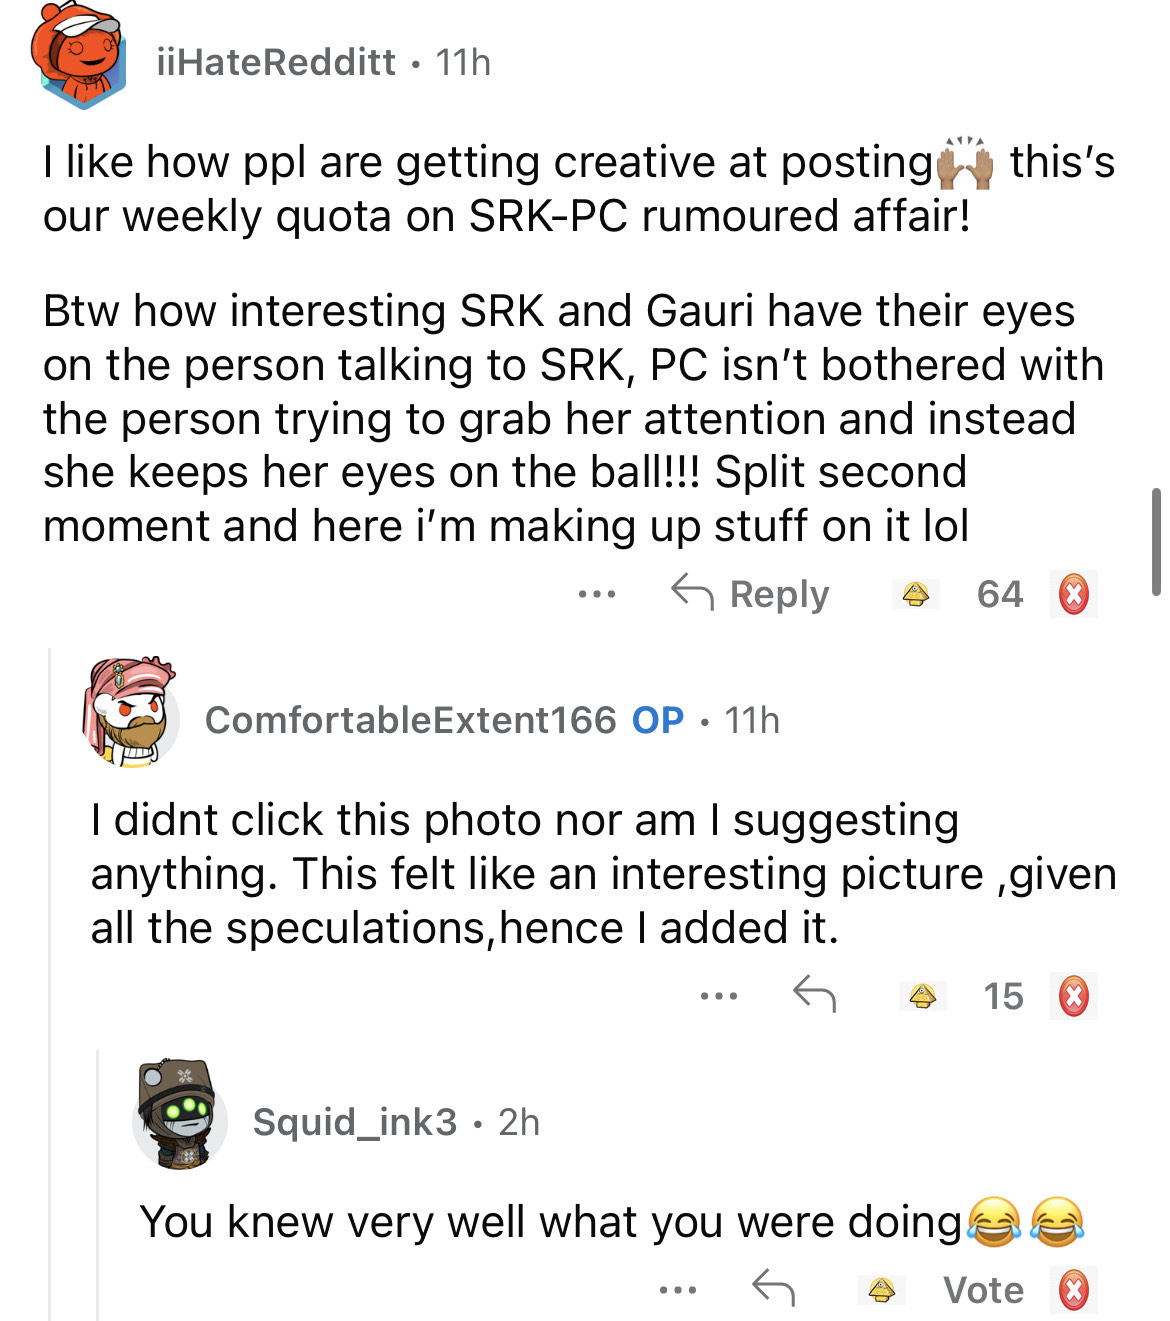Tap reply arrow on ComfortableExtent166's comment
The width and height of the screenshot is (1170, 1321).
pyautogui.click(x=814, y=994)
